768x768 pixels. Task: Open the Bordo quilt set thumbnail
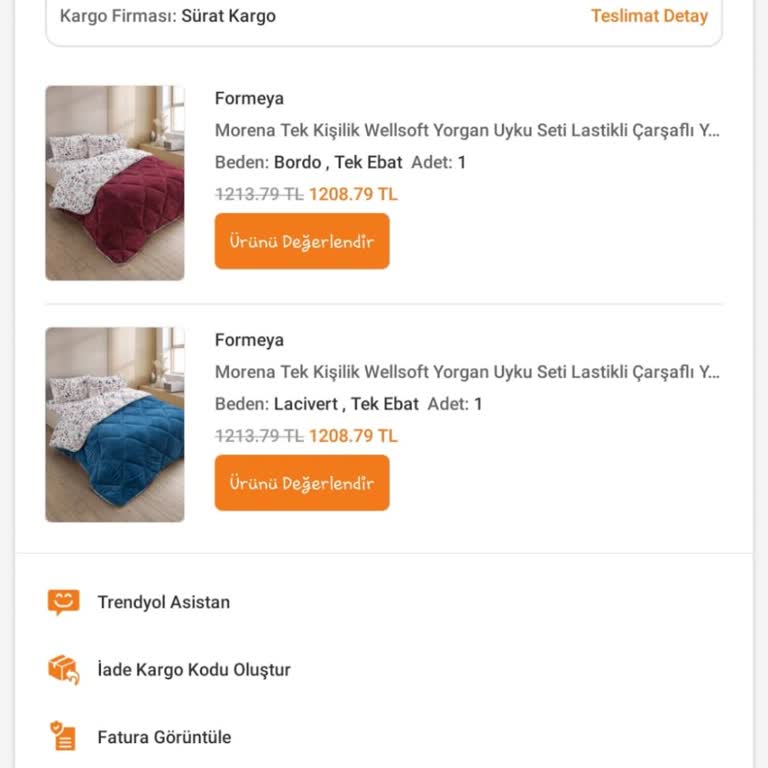pos(115,183)
